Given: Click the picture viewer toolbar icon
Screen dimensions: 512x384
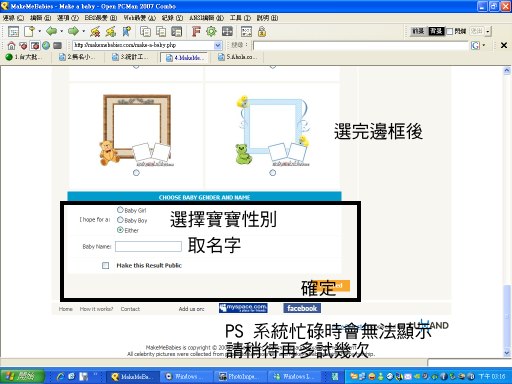Looking at the screenshot, I should [x=246, y=32].
